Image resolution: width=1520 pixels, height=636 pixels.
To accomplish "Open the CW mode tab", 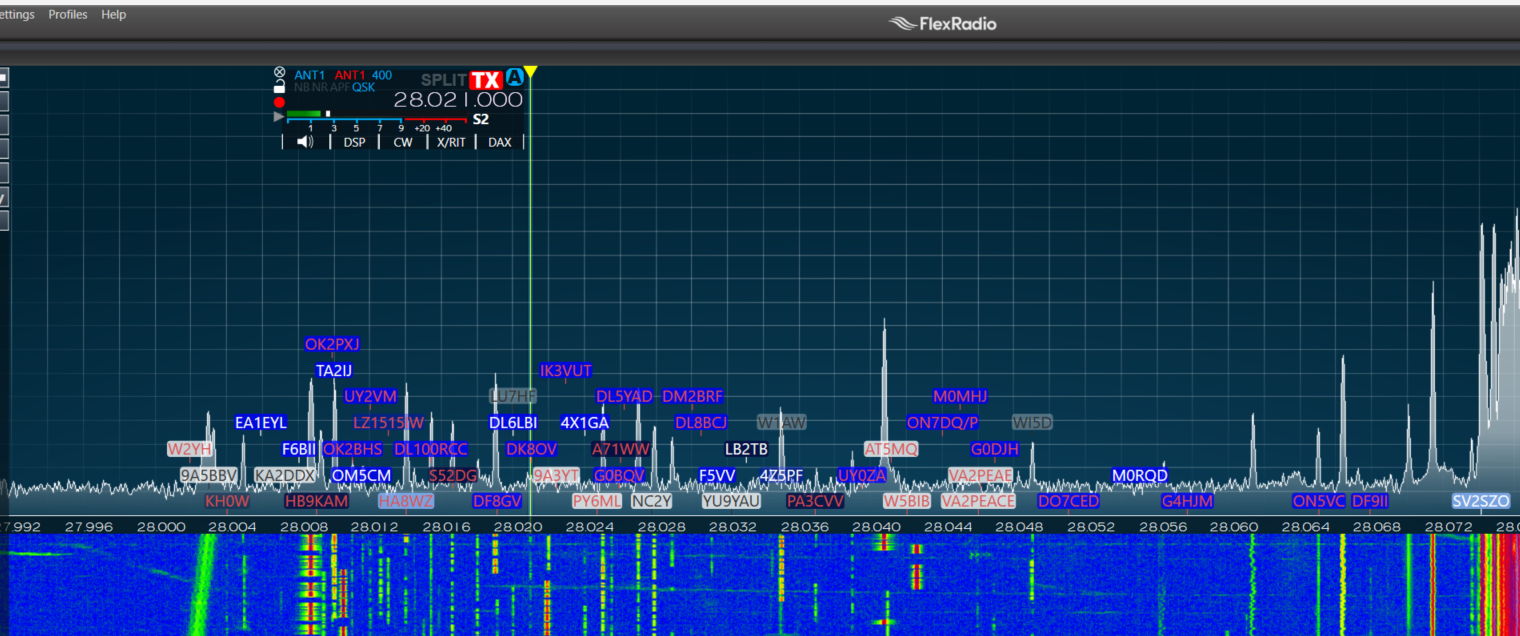I will [402, 142].
